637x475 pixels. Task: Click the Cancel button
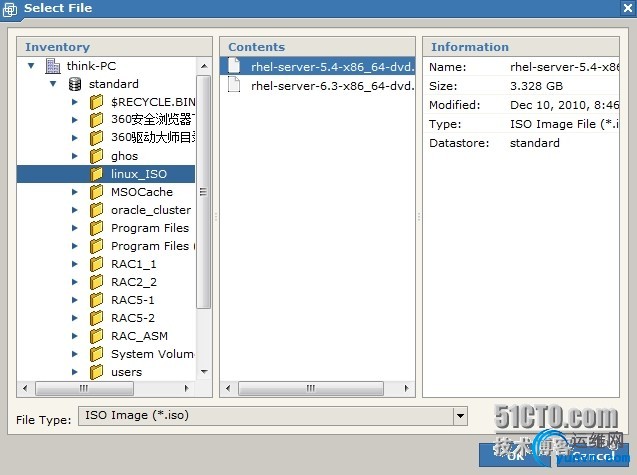[x=592, y=456]
